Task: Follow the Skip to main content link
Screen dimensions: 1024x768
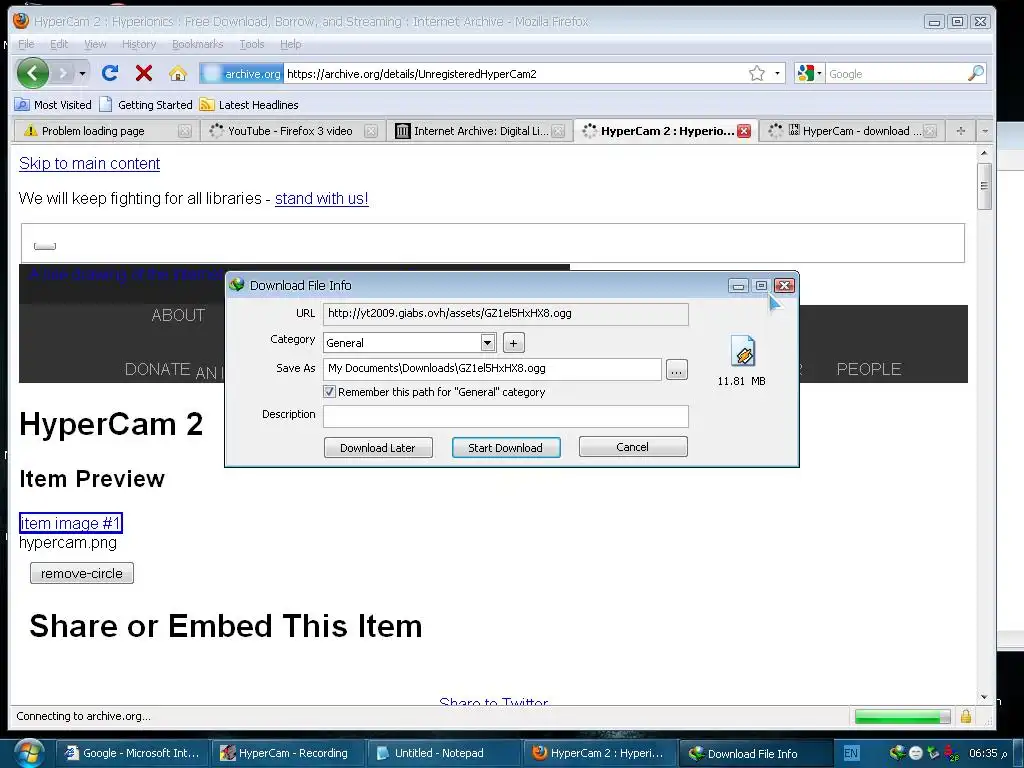Action: coord(89,163)
